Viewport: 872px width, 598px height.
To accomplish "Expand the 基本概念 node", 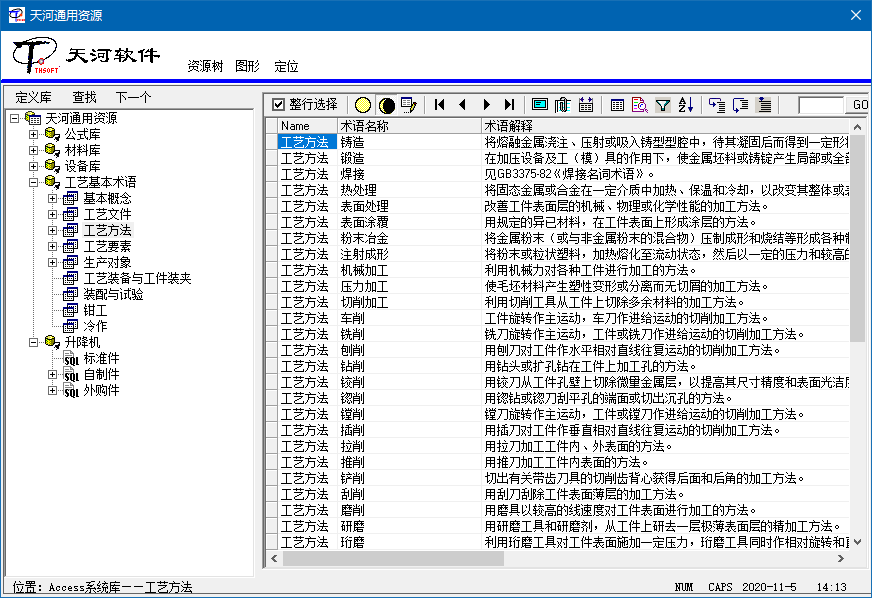I will click(x=52, y=198).
